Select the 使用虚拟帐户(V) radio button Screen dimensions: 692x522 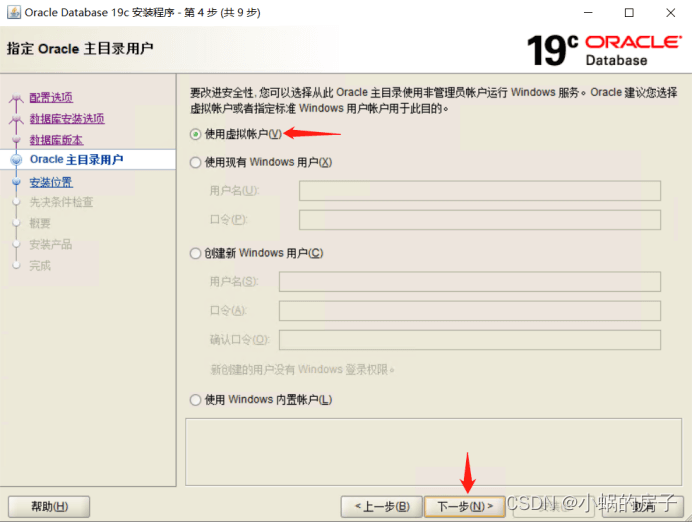click(x=196, y=134)
